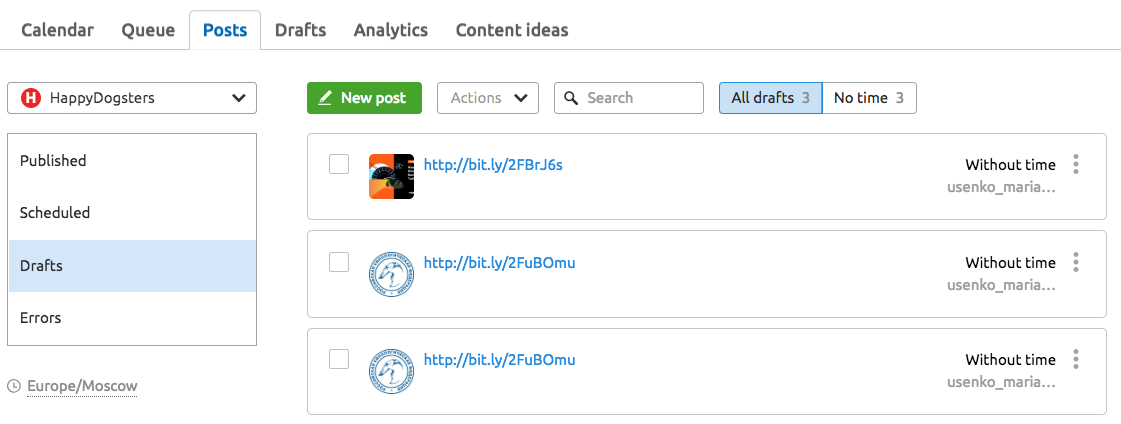
Task: Click the magnifier icon in the search box
Action: [x=571, y=98]
